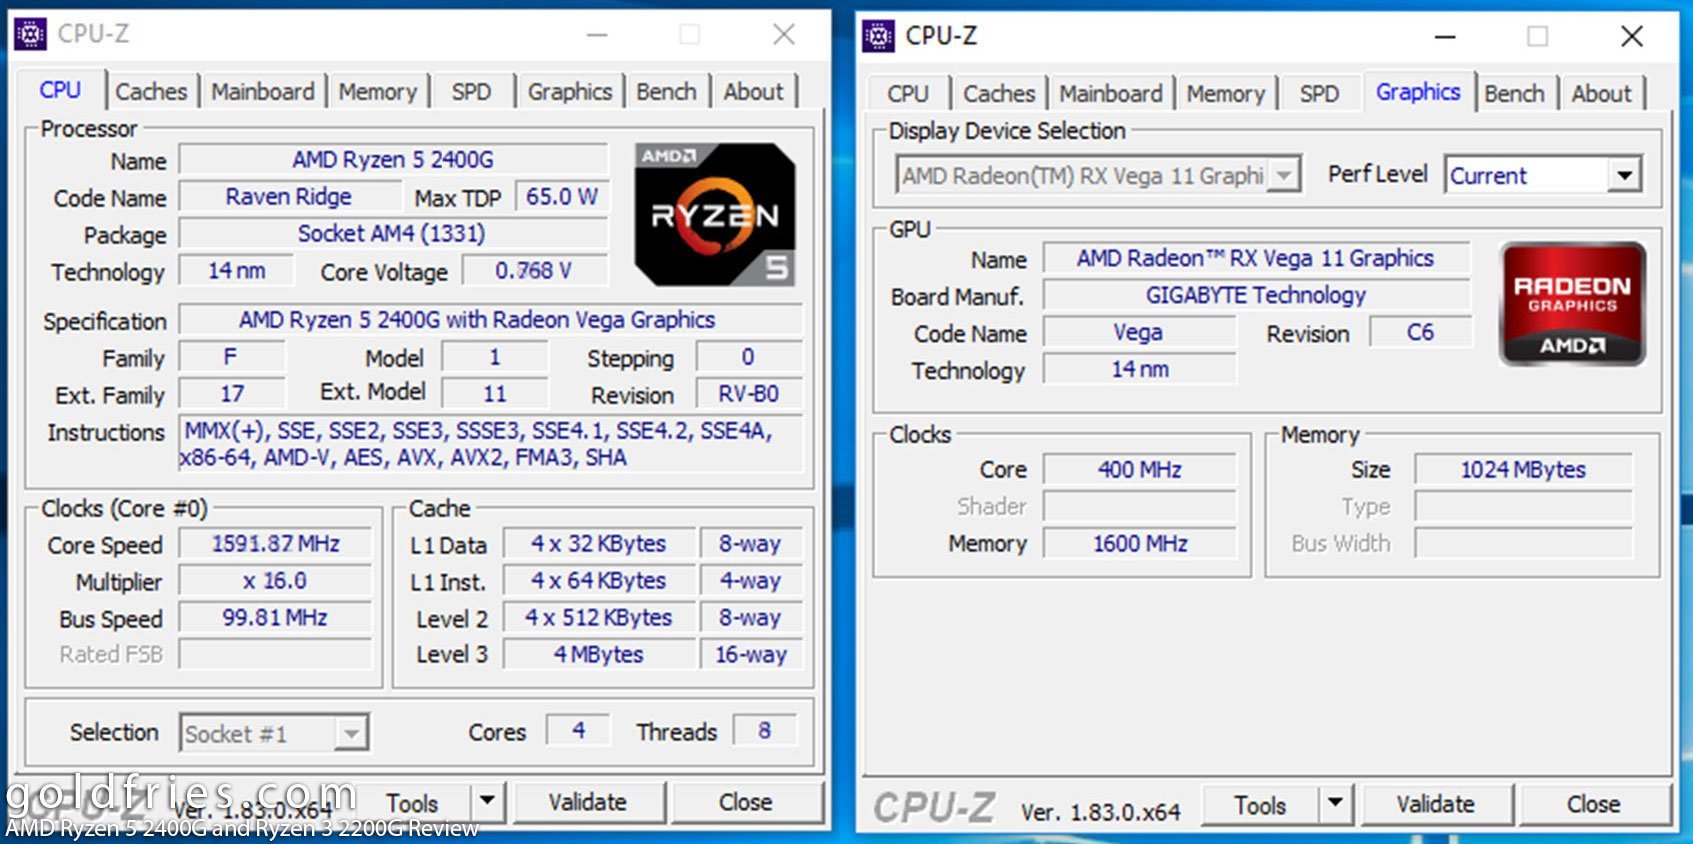
Task: Open the About tab in right window
Action: (x=1601, y=94)
